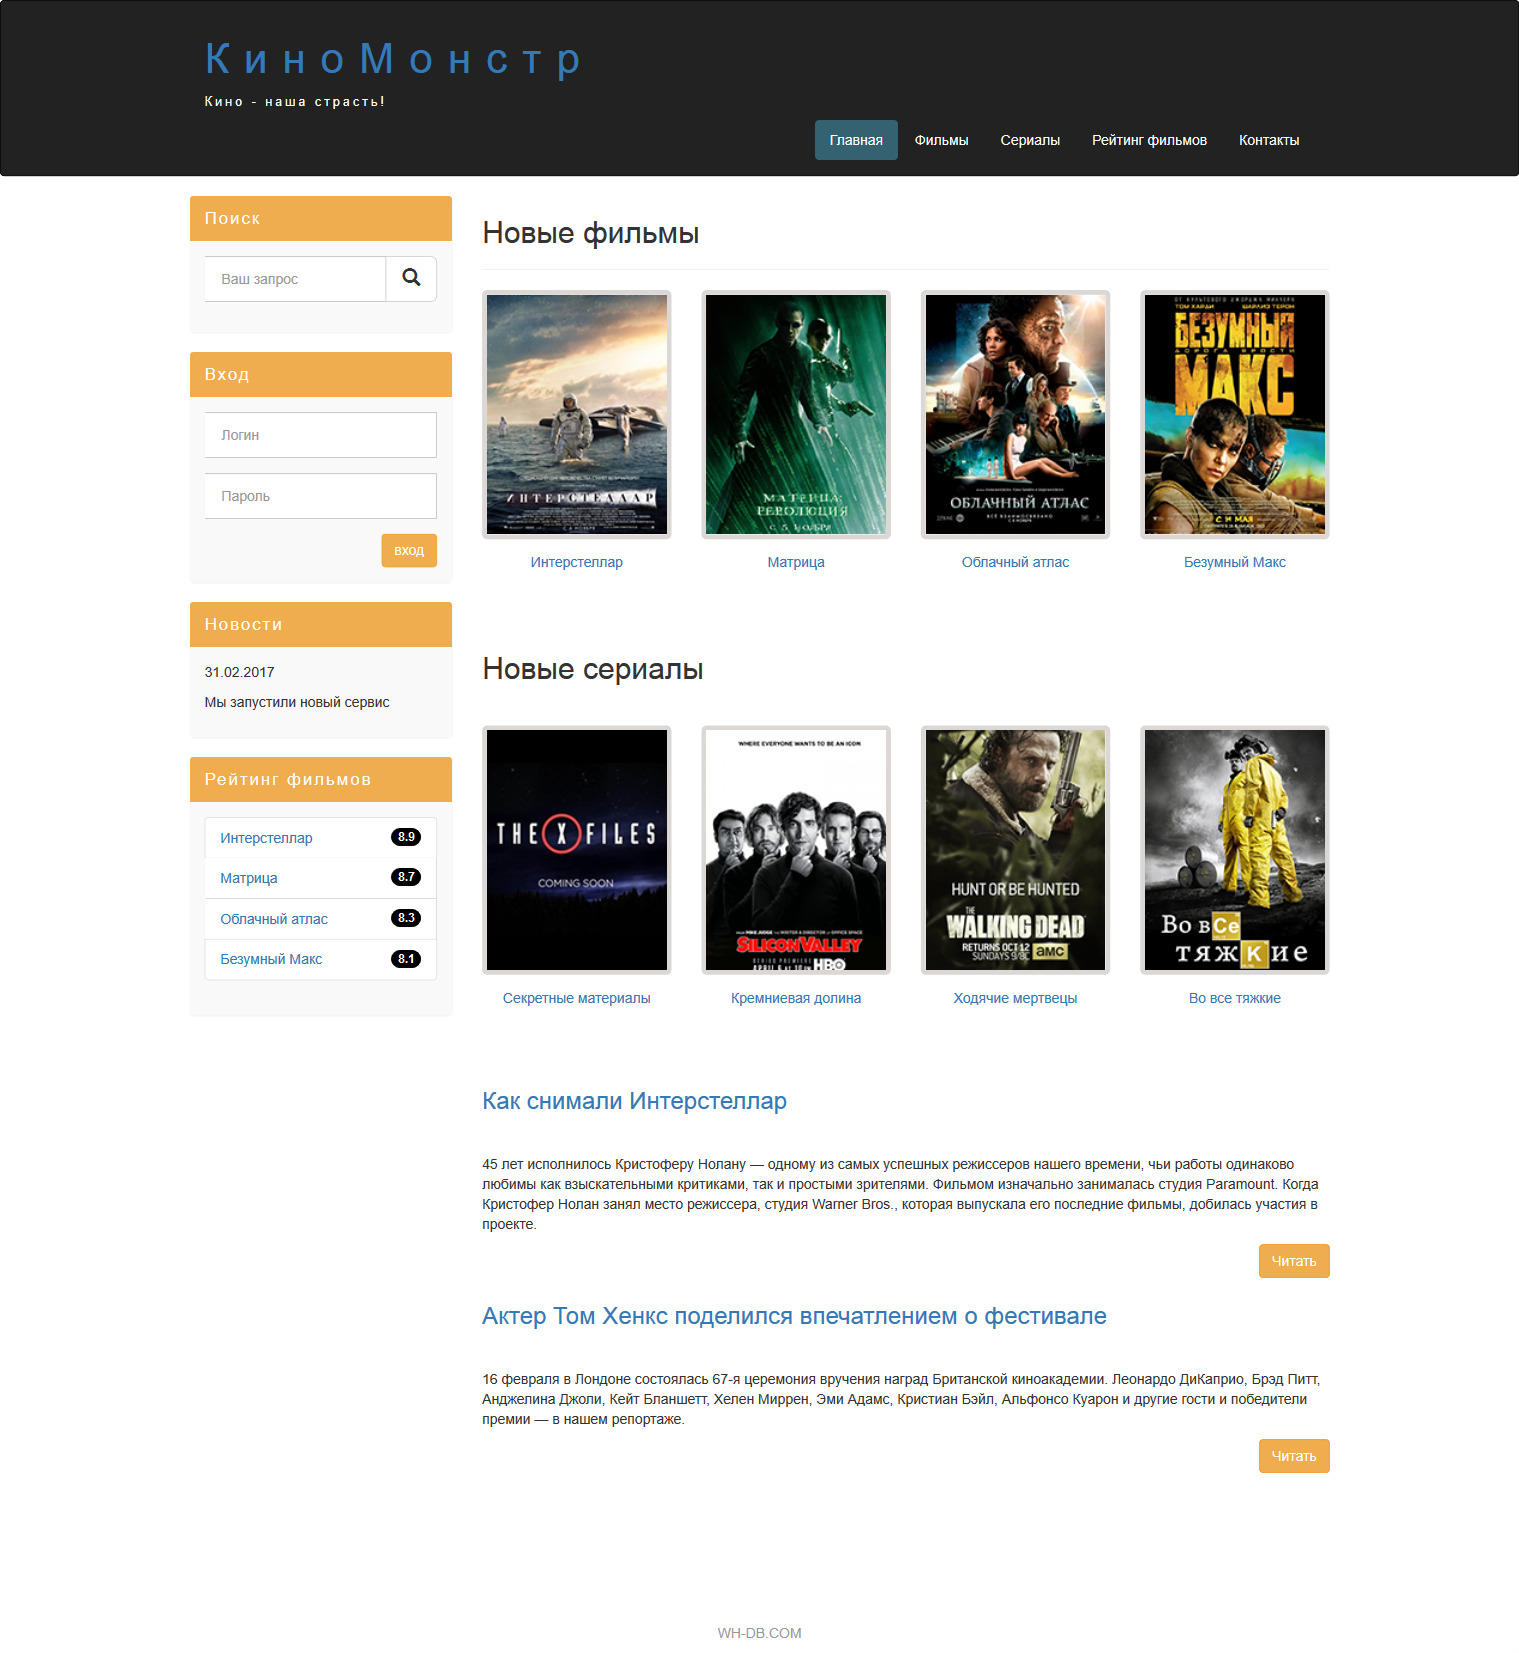The width and height of the screenshot is (1519, 1653).
Task: Open The X-Files series poster
Action: pyautogui.click(x=577, y=850)
